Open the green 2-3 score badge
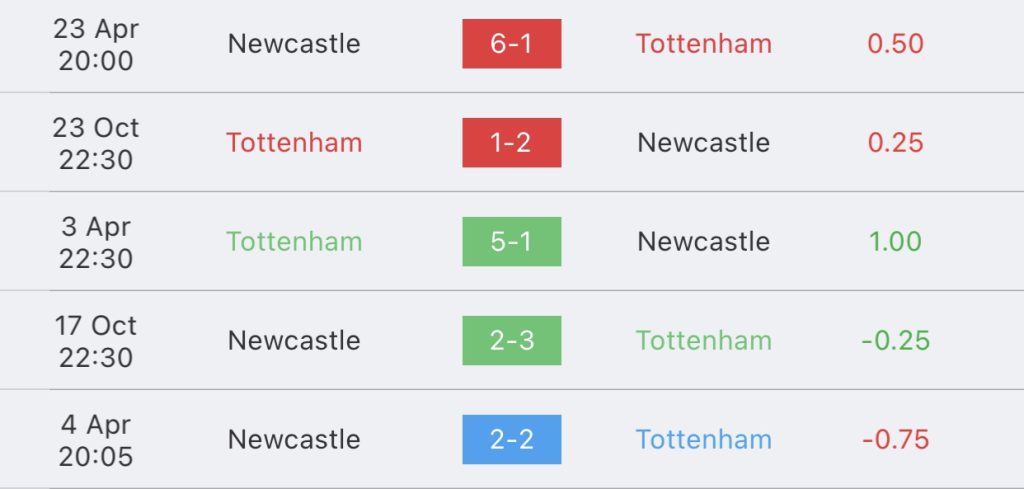This screenshot has width=1024, height=489. point(511,340)
